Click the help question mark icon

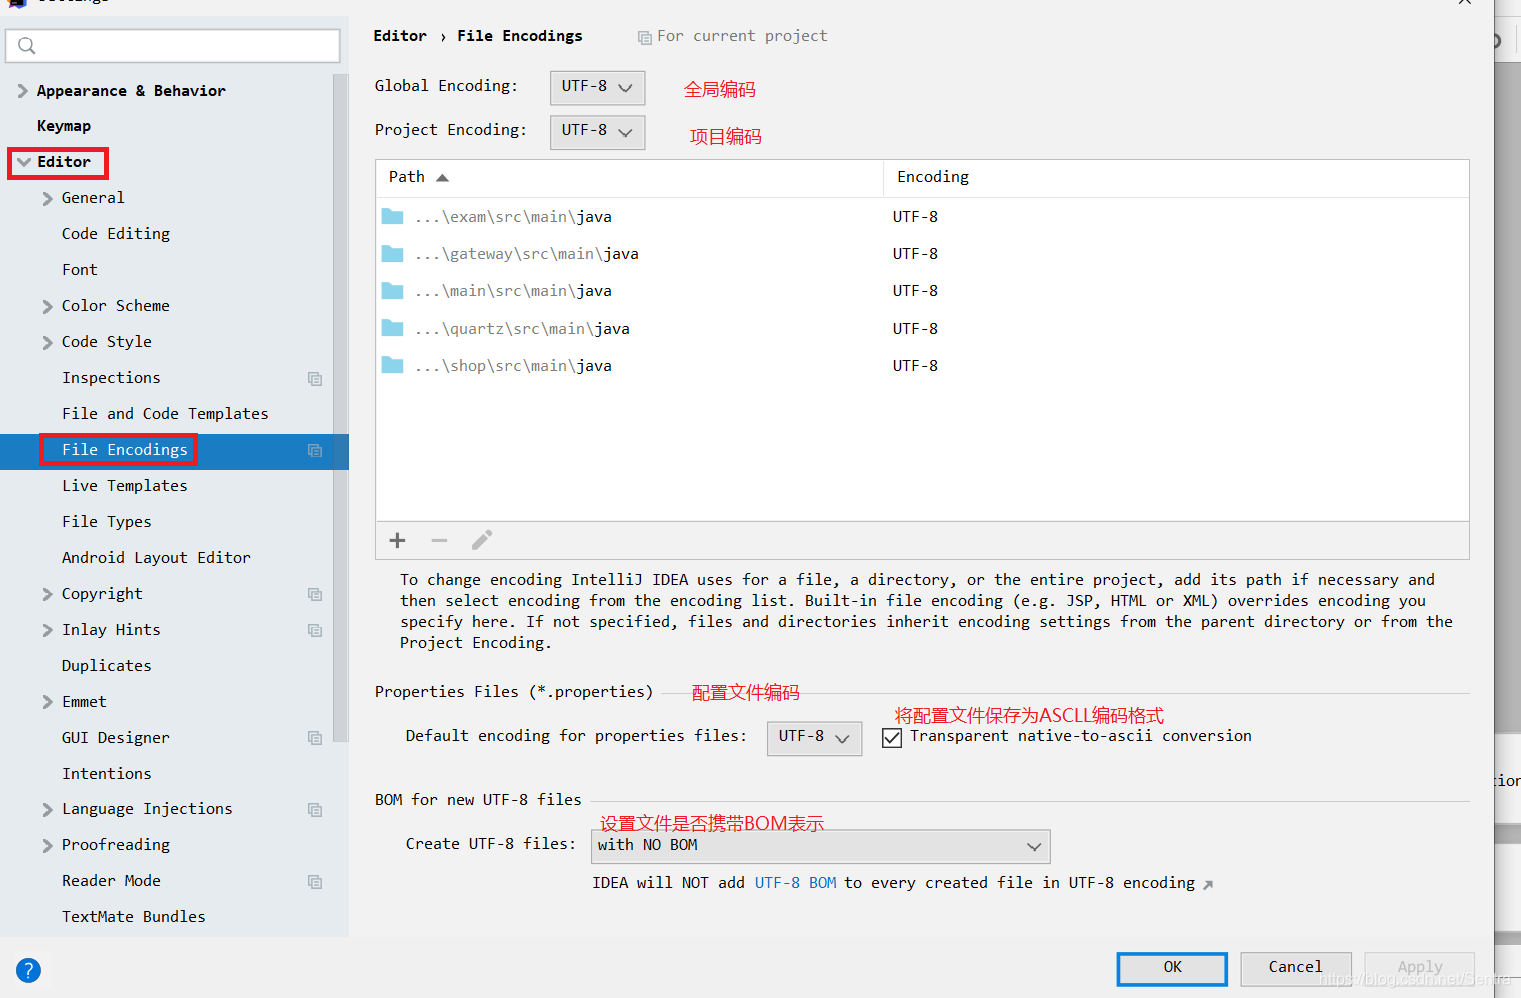pyautogui.click(x=28, y=970)
